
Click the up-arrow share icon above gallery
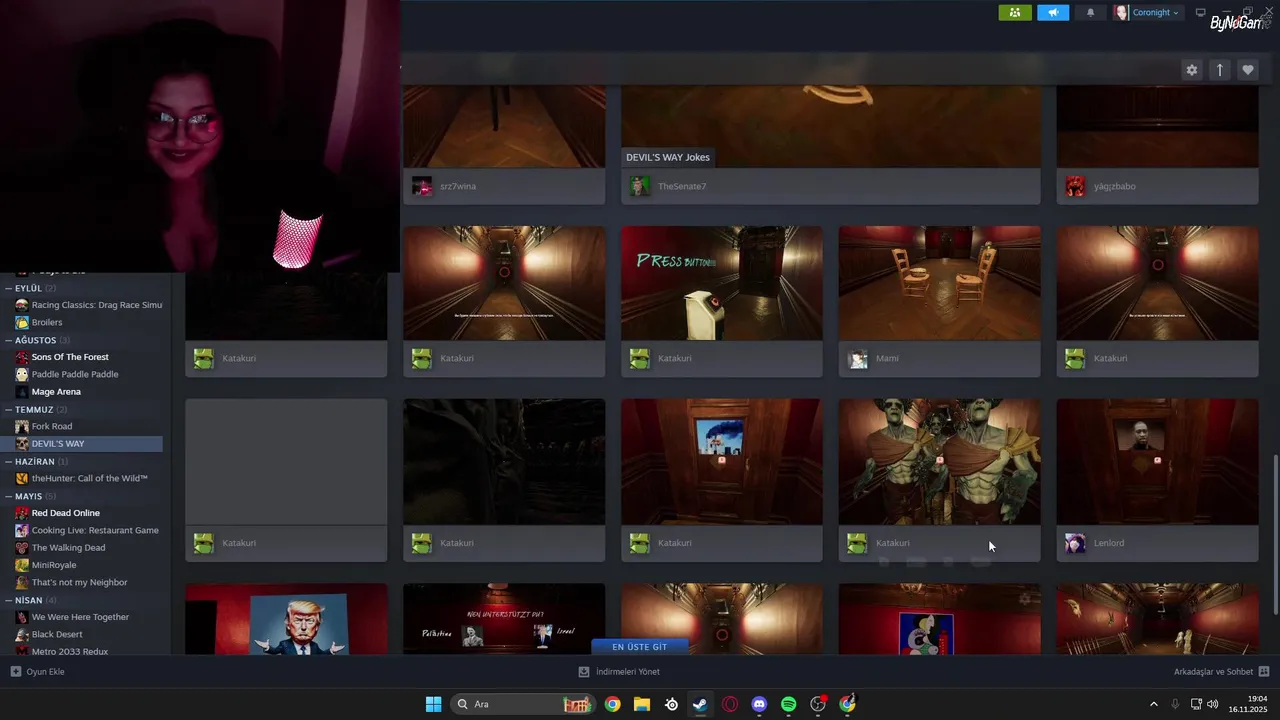click(1219, 70)
